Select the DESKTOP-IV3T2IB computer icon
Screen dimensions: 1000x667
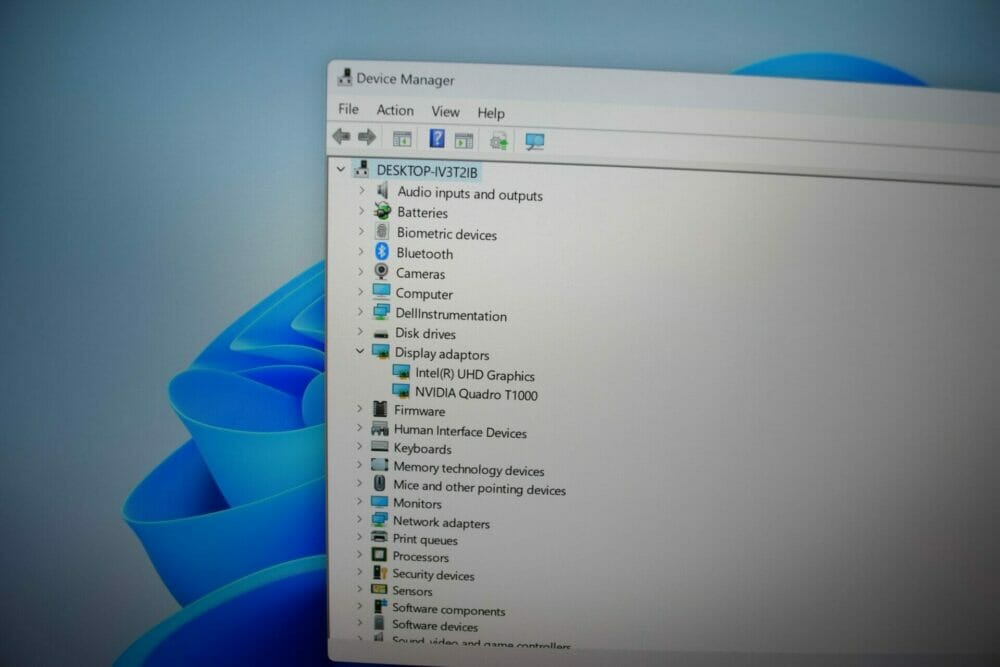pos(362,169)
